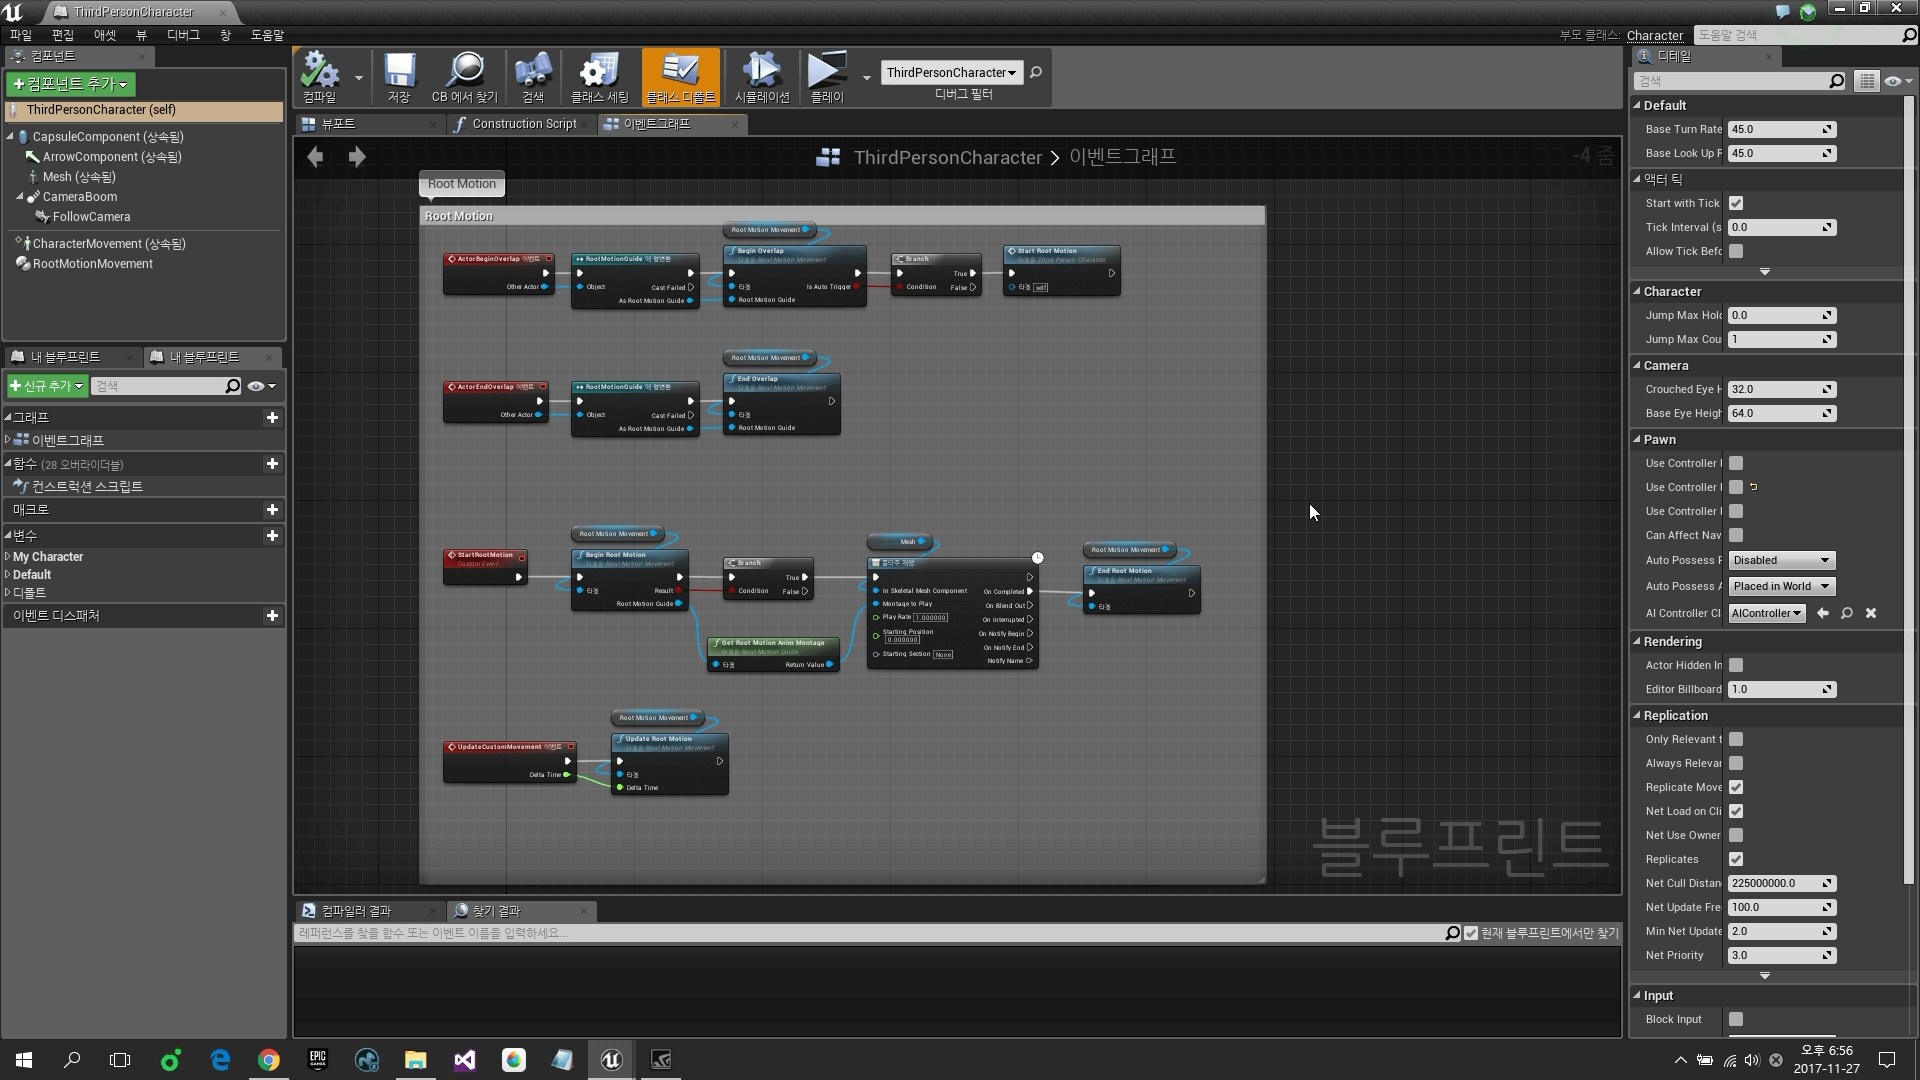Viewport: 1920px width, 1080px height.
Task: Click the Compile (컴파일) toolbar icon
Action: point(320,77)
